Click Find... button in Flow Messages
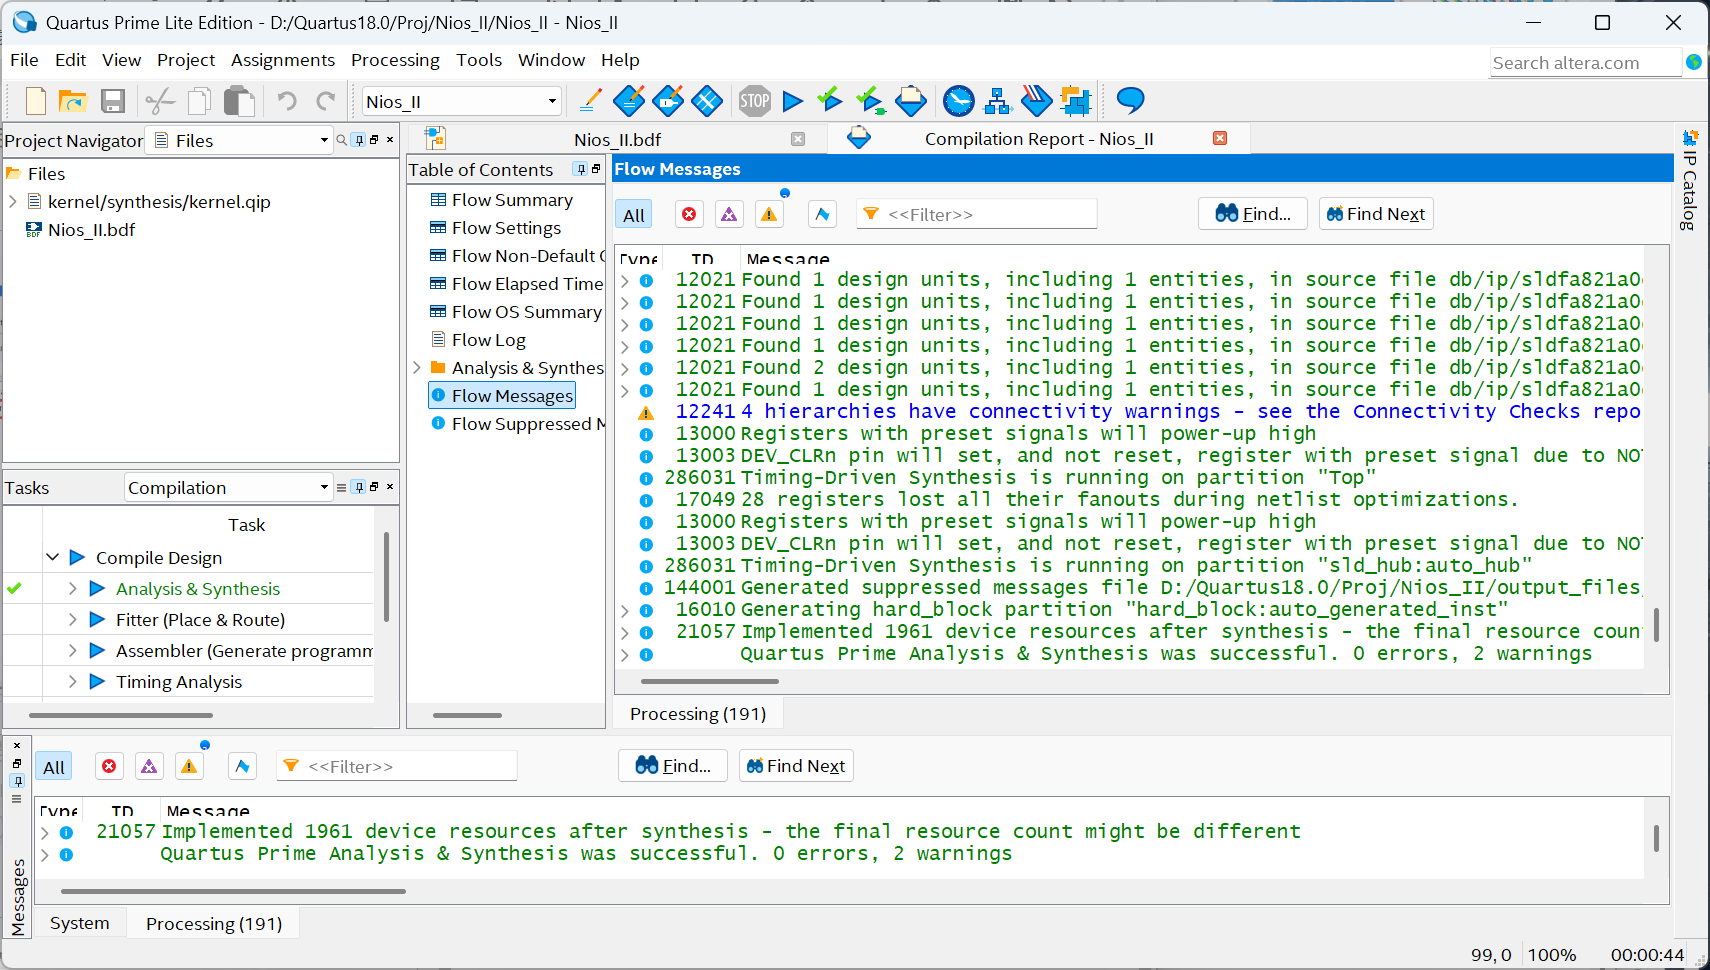The height and width of the screenshot is (970, 1710). point(1253,214)
